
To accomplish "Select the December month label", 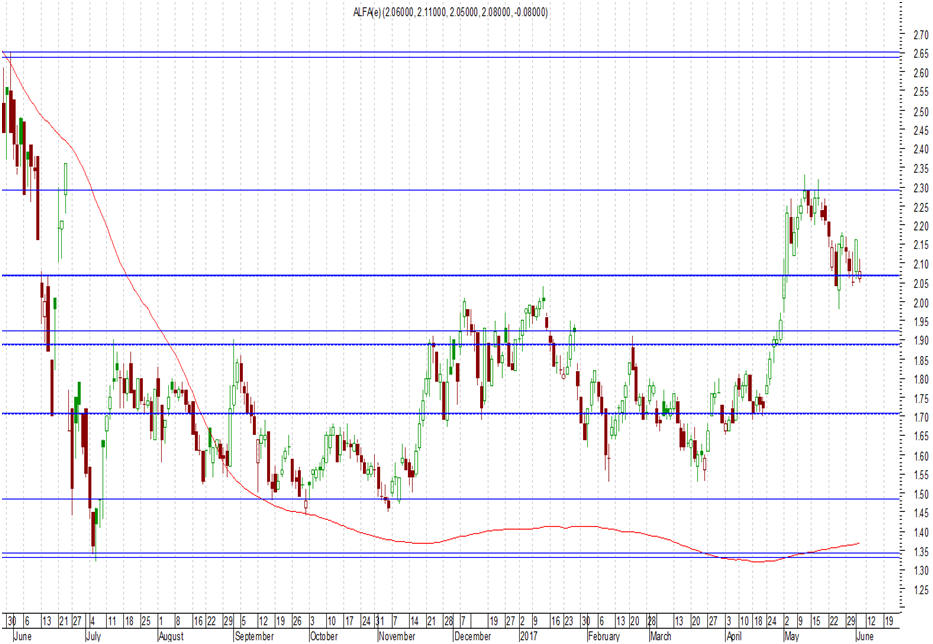I will coord(472,636).
